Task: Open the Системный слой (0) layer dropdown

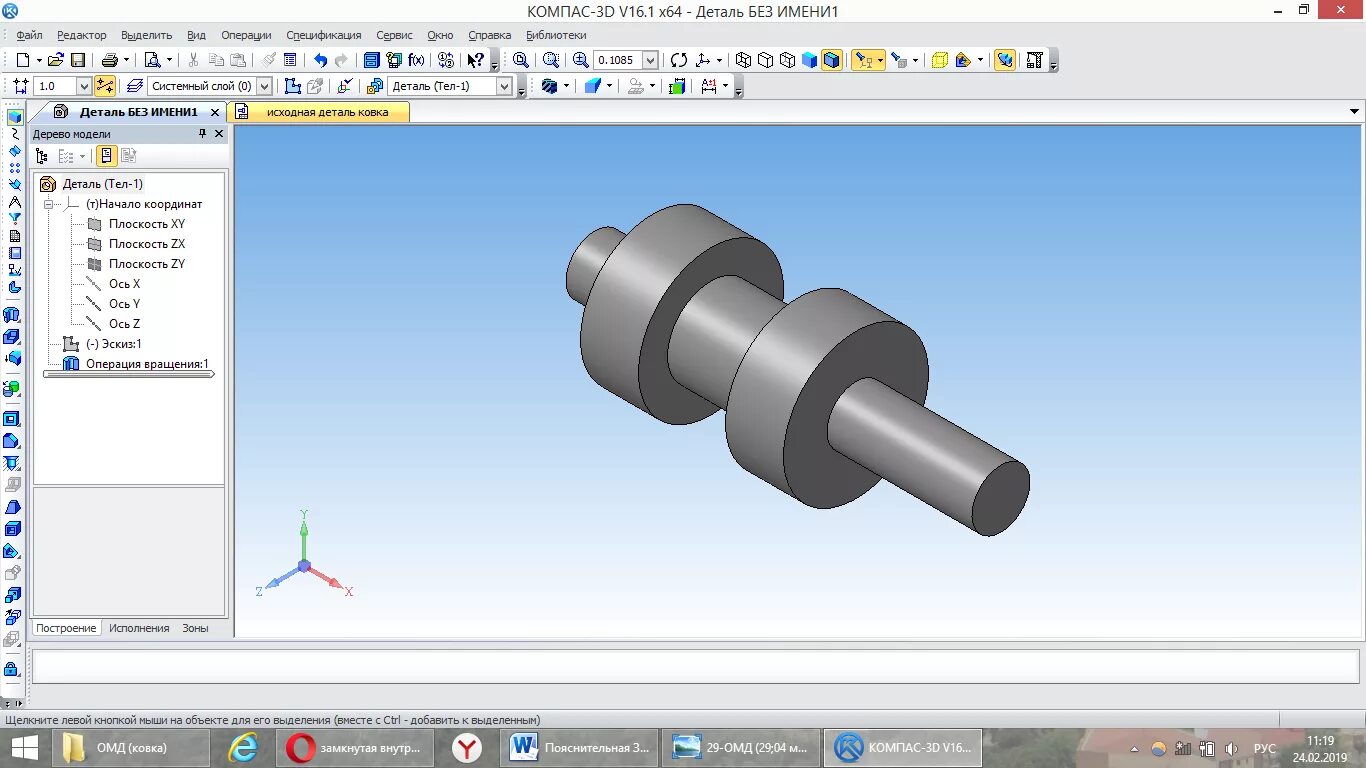Action: [x=264, y=86]
